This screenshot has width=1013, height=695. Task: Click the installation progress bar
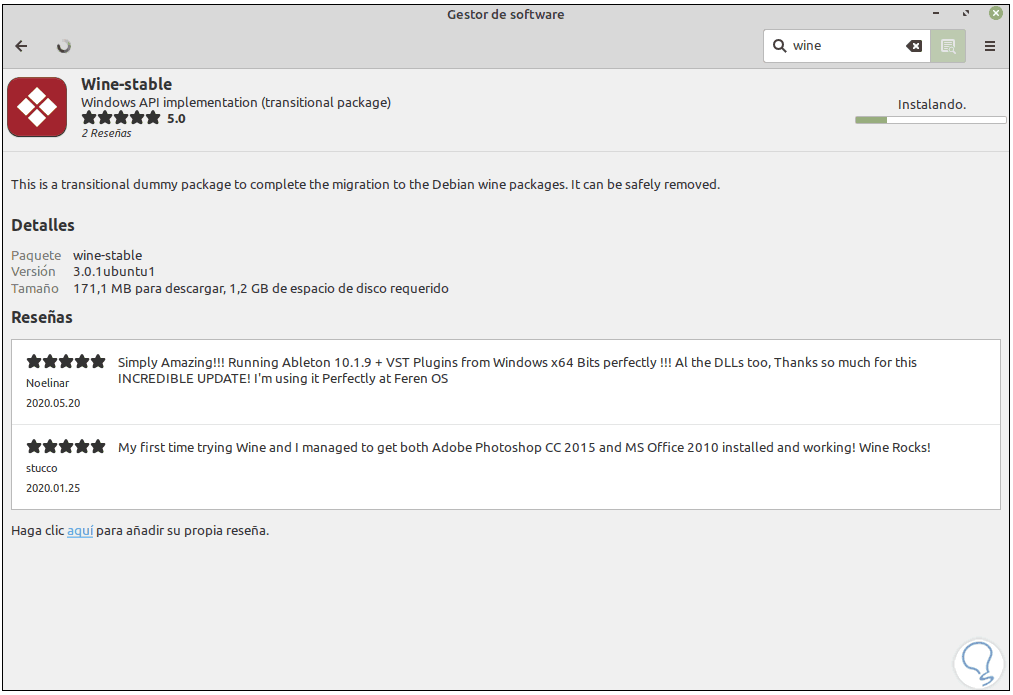coord(930,120)
